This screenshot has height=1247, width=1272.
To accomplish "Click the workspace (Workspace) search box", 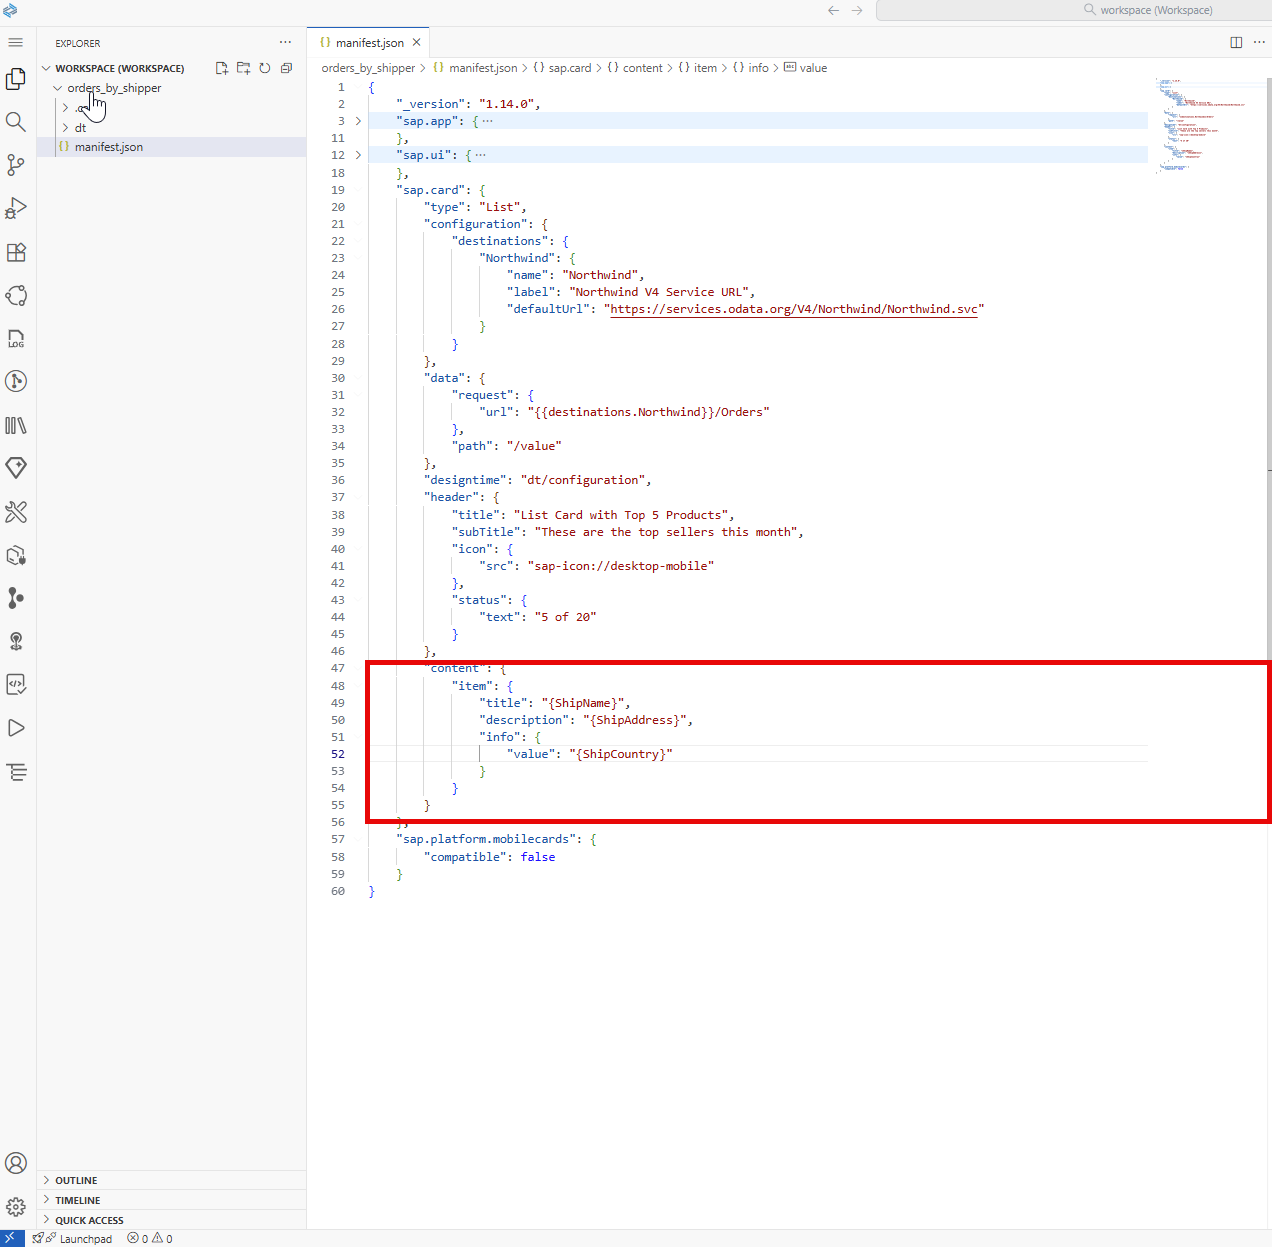I will coord(1074,10).
